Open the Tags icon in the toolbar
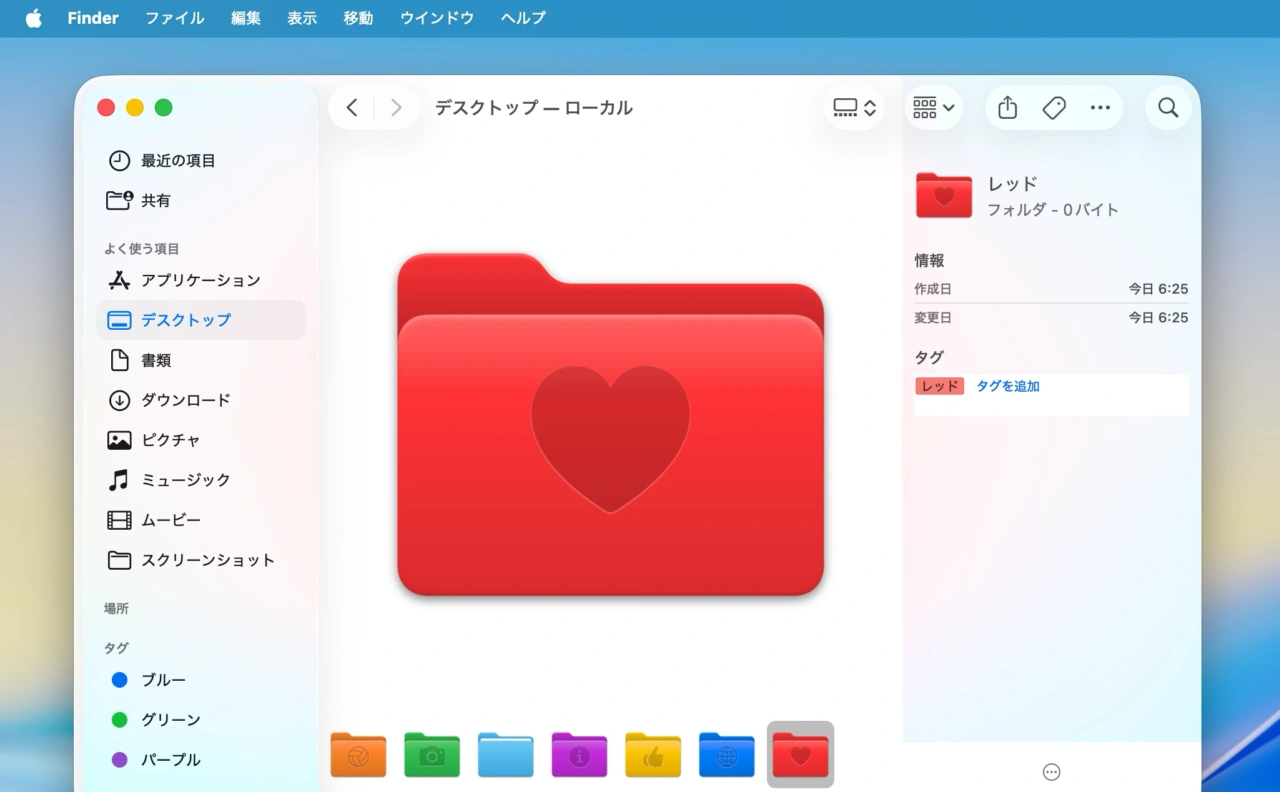The image size is (1280, 792). pos(1053,107)
